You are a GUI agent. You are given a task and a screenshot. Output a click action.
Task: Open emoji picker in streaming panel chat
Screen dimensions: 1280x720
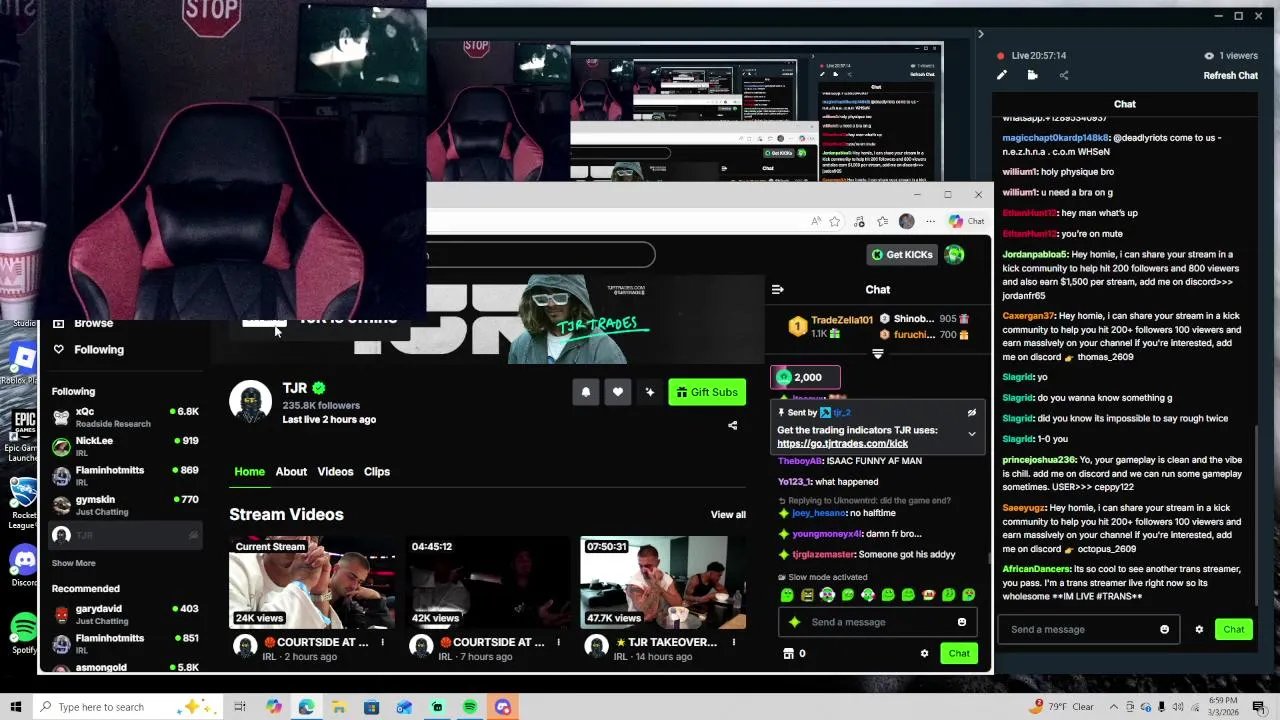1164,629
